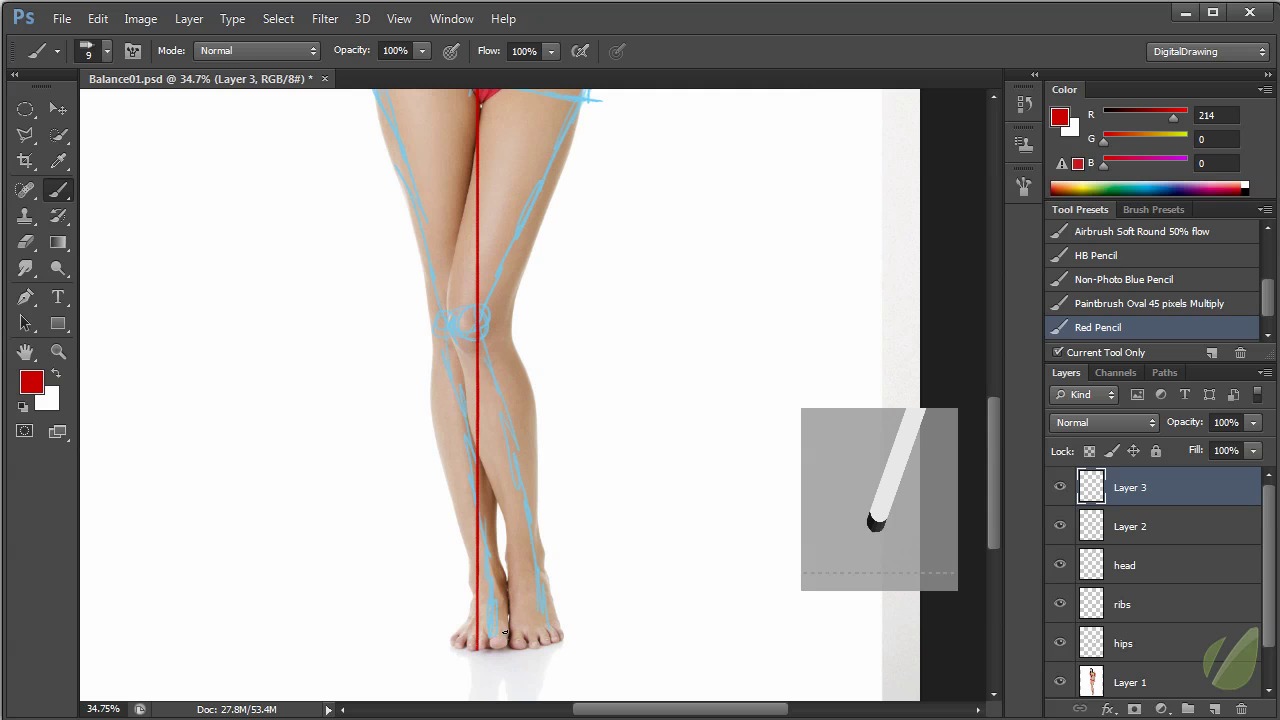The height and width of the screenshot is (720, 1280).
Task: Choose the HB Pencil preset
Action: [x=1095, y=256]
